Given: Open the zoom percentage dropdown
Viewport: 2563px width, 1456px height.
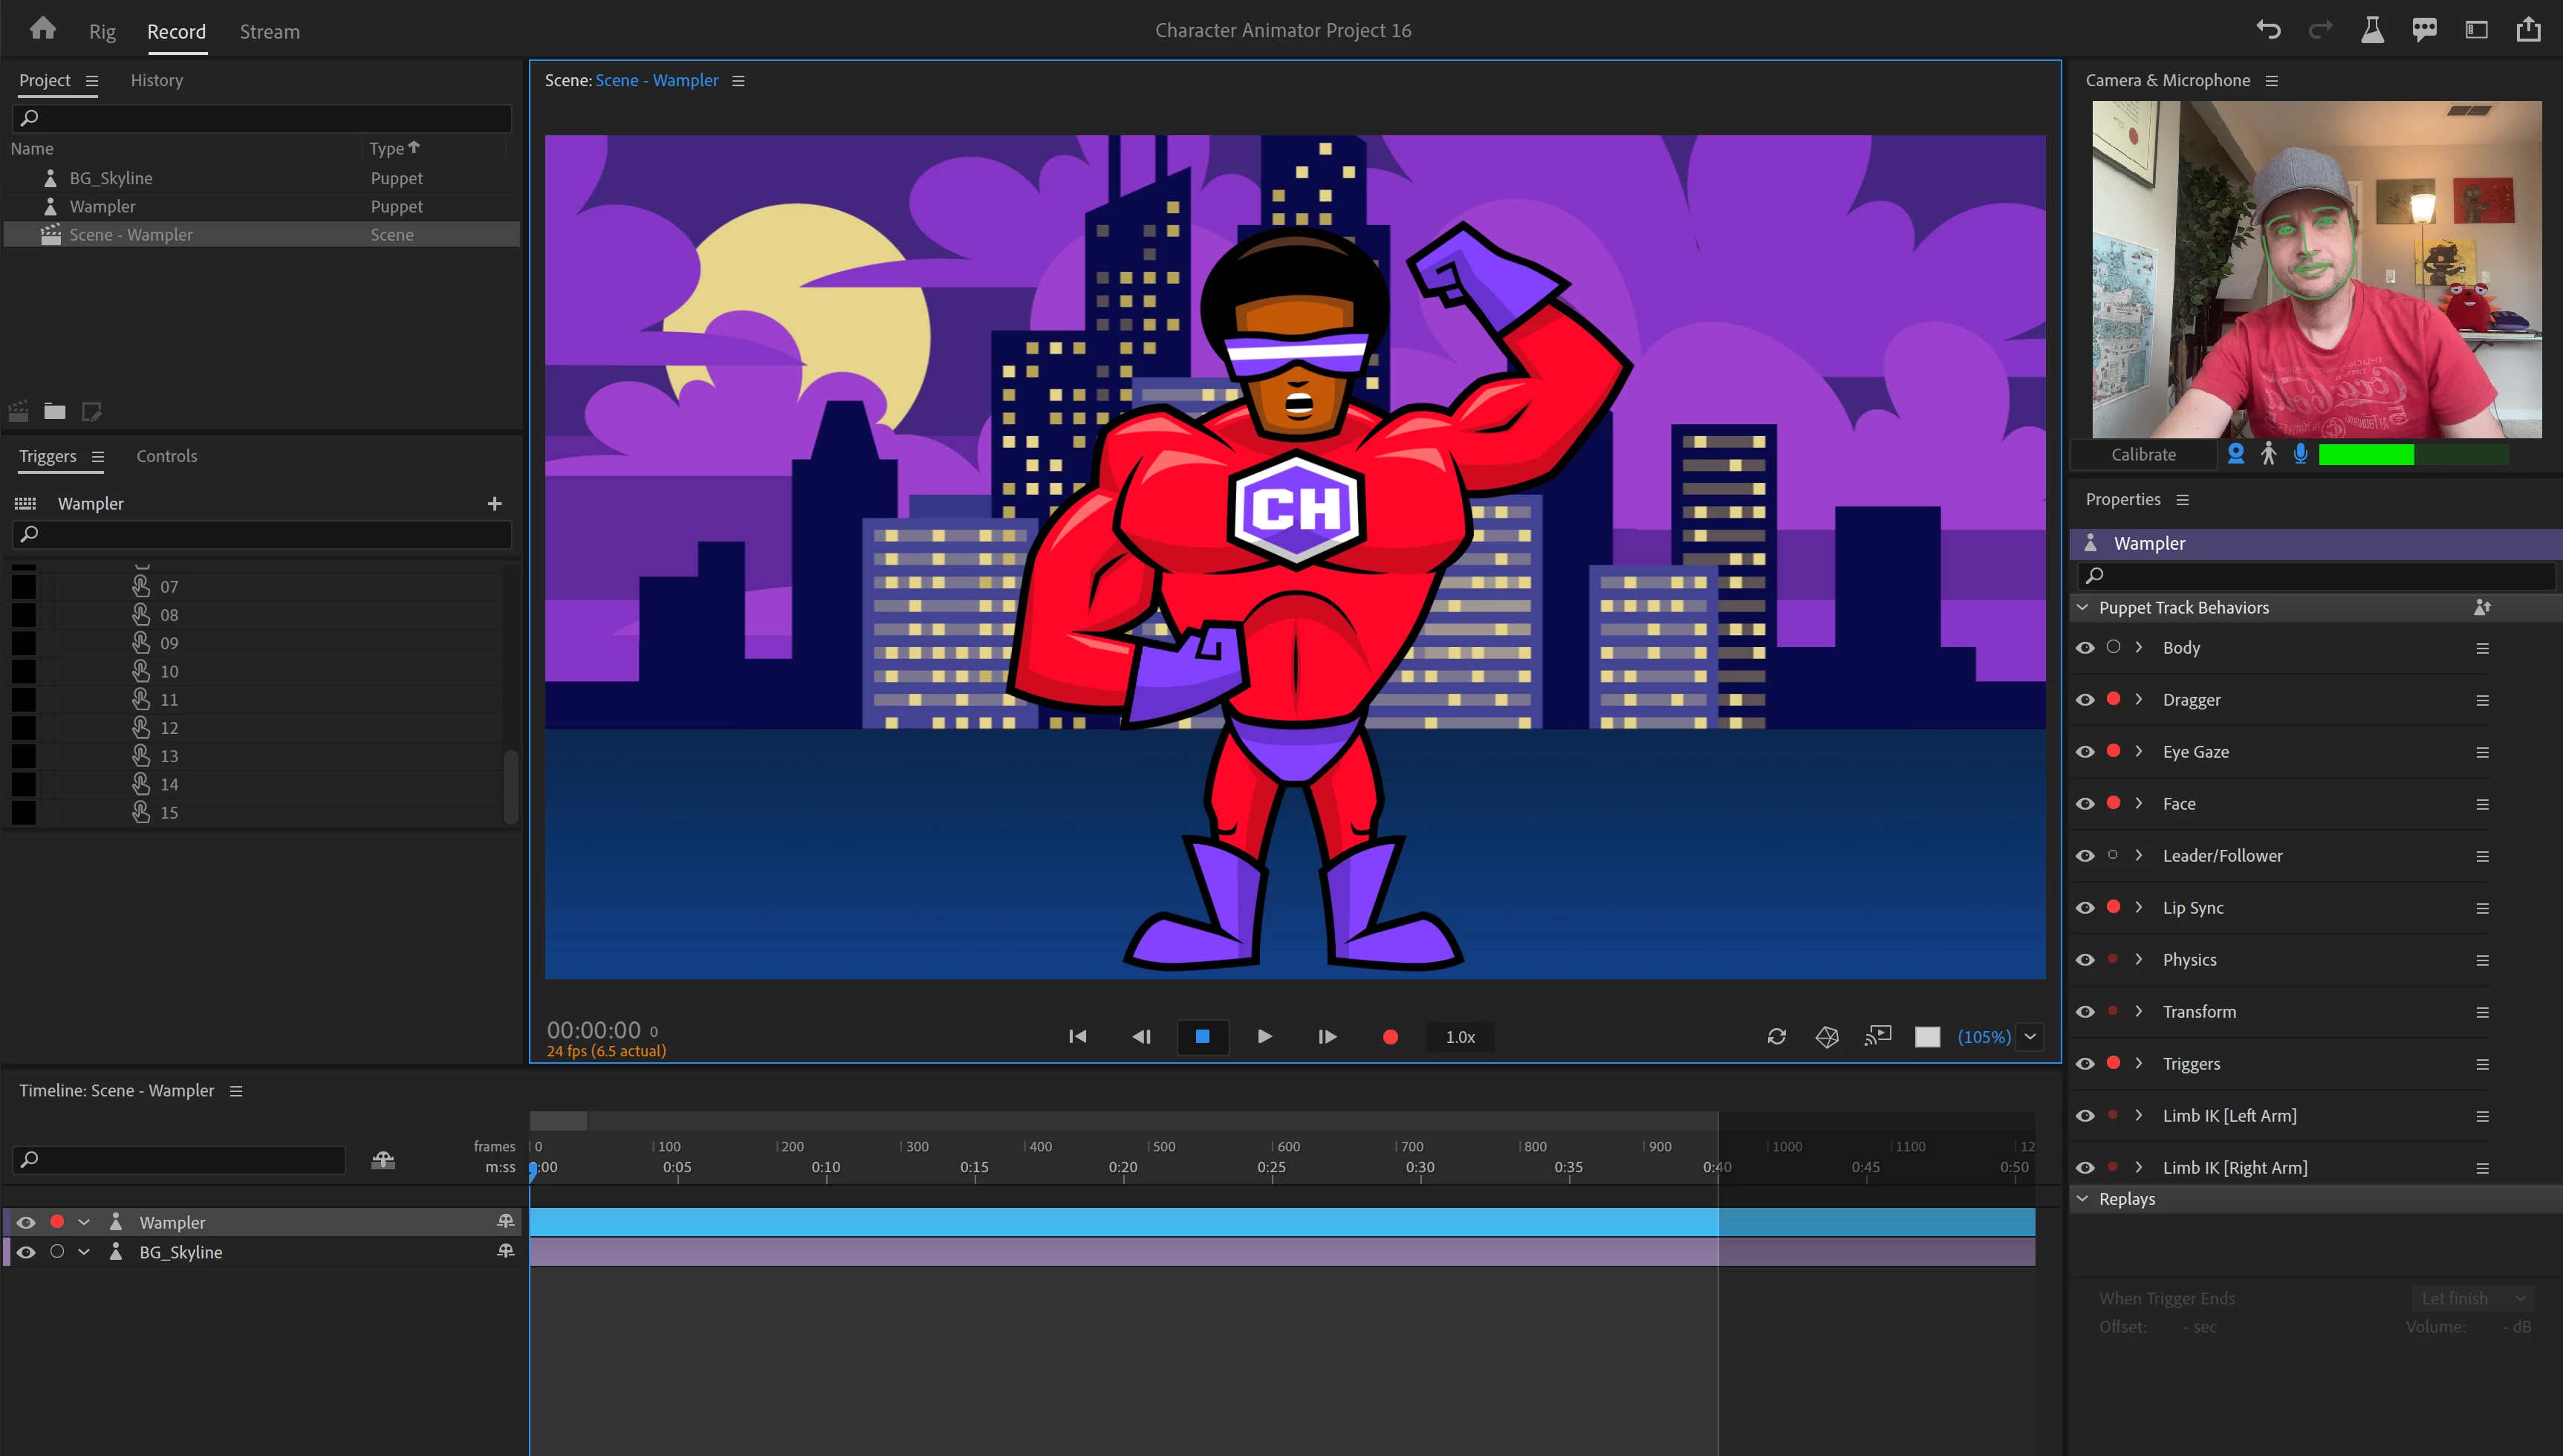Looking at the screenshot, I should point(2030,1037).
